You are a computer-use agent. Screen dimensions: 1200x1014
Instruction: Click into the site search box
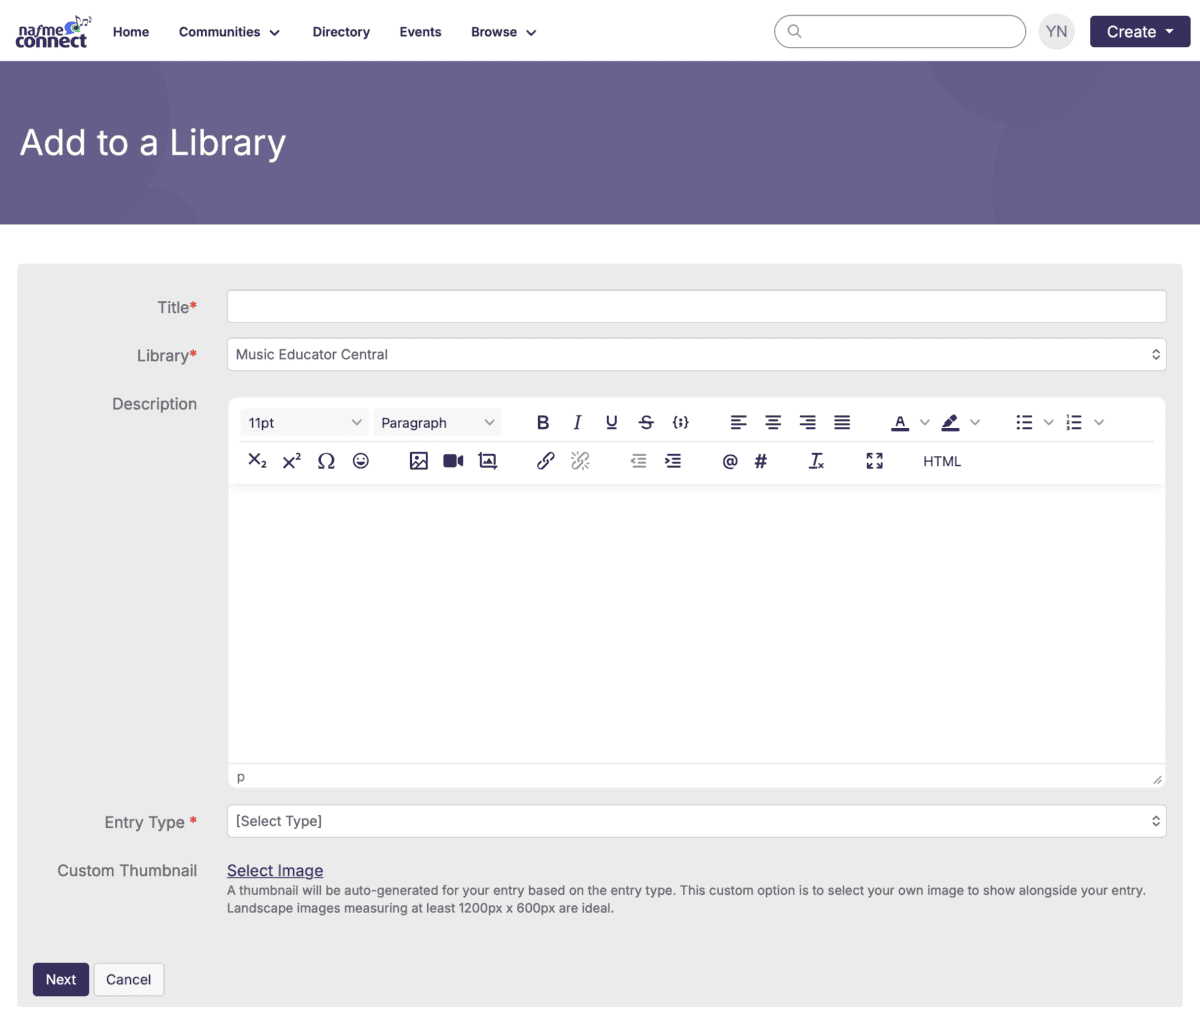(x=900, y=32)
